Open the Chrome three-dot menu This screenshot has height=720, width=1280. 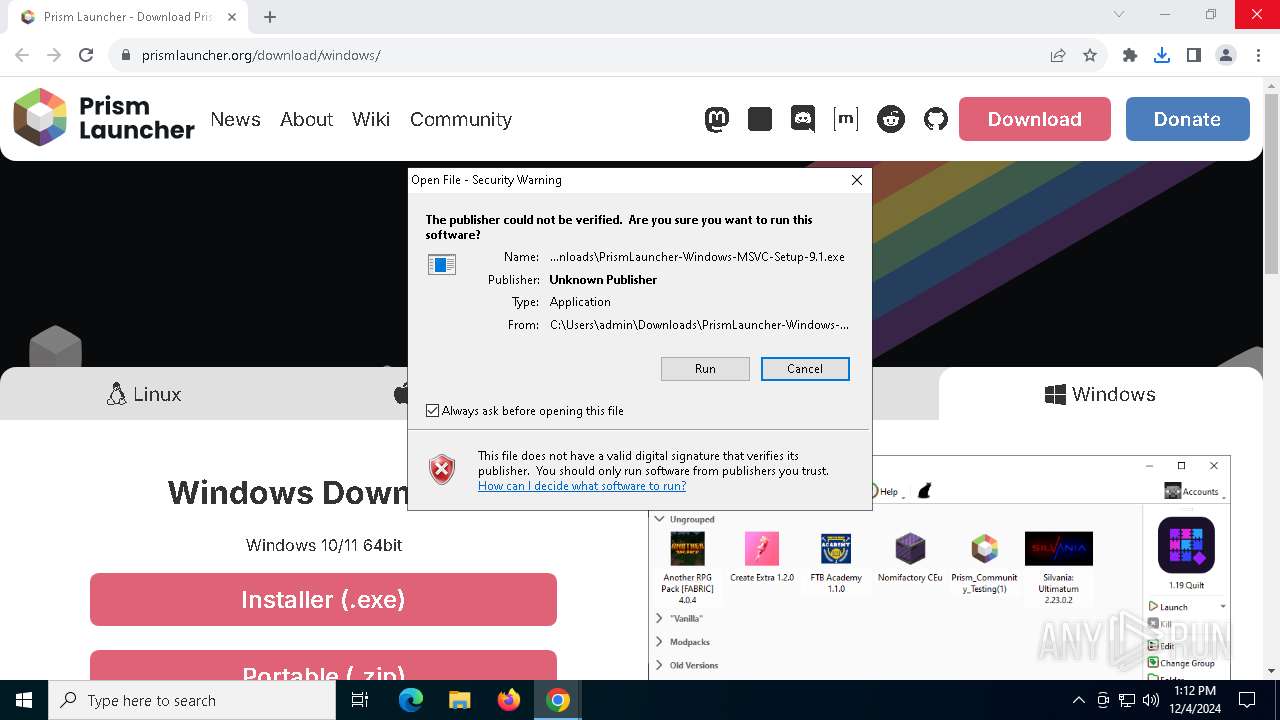point(1258,55)
